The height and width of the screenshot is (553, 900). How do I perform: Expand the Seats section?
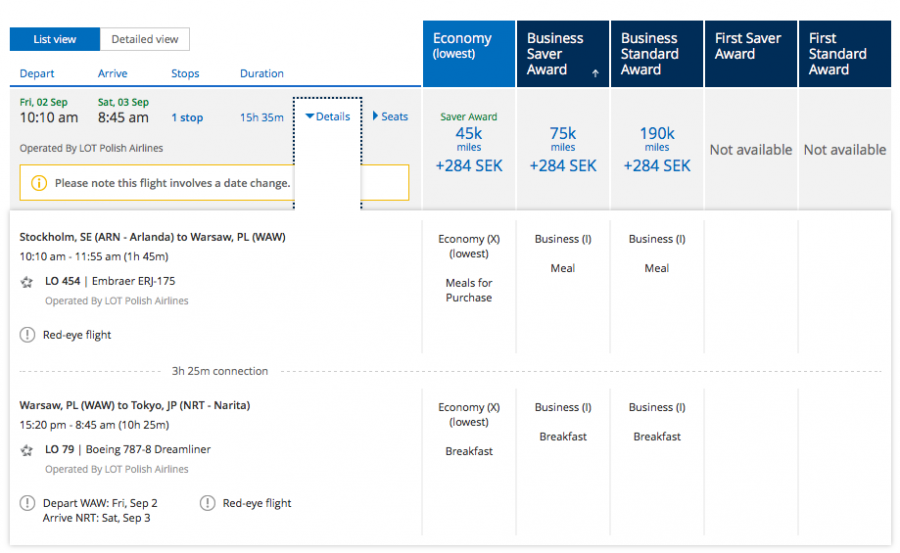click(390, 116)
